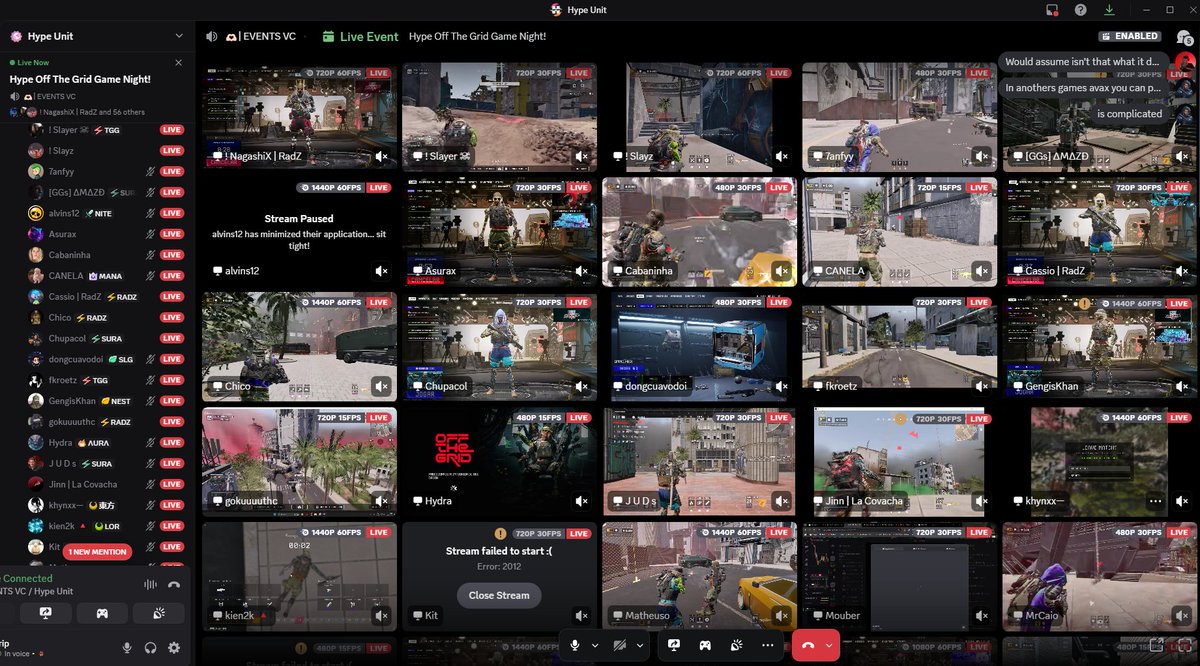The image size is (1200, 666).
Task: Open noise suppression waveform icon
Action: coord(151,584)
